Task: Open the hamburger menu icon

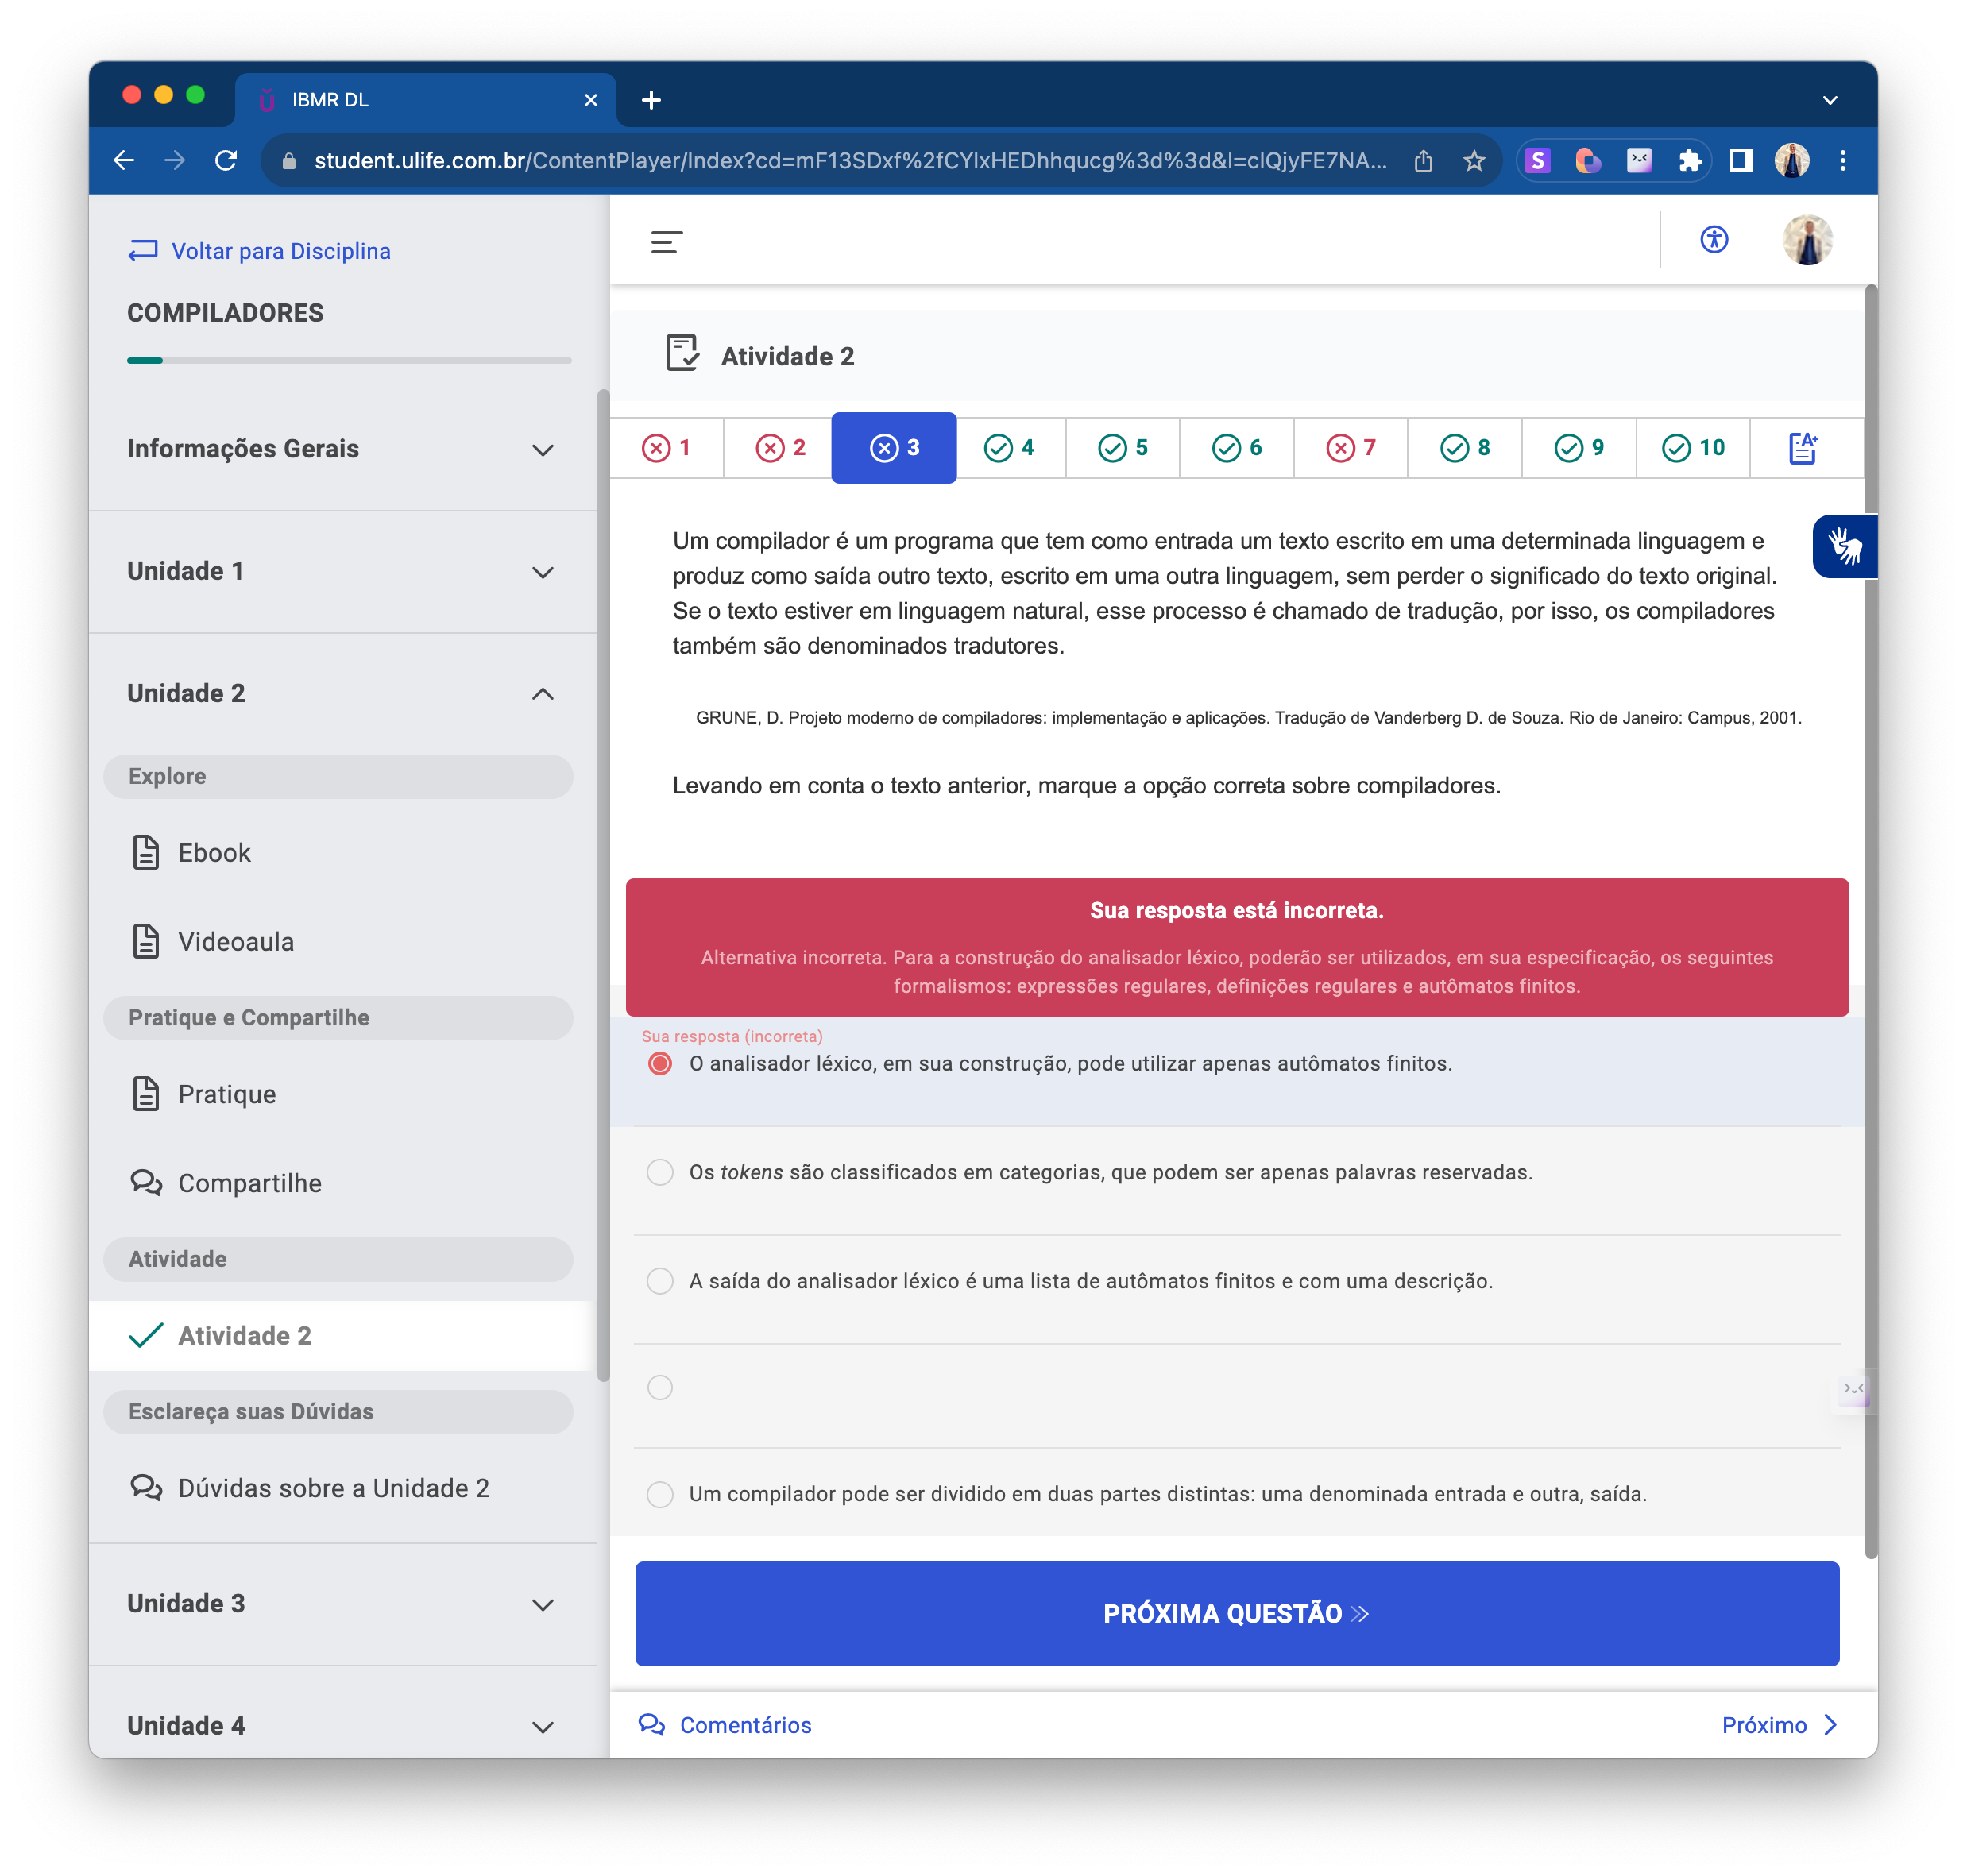Action: 666,241
